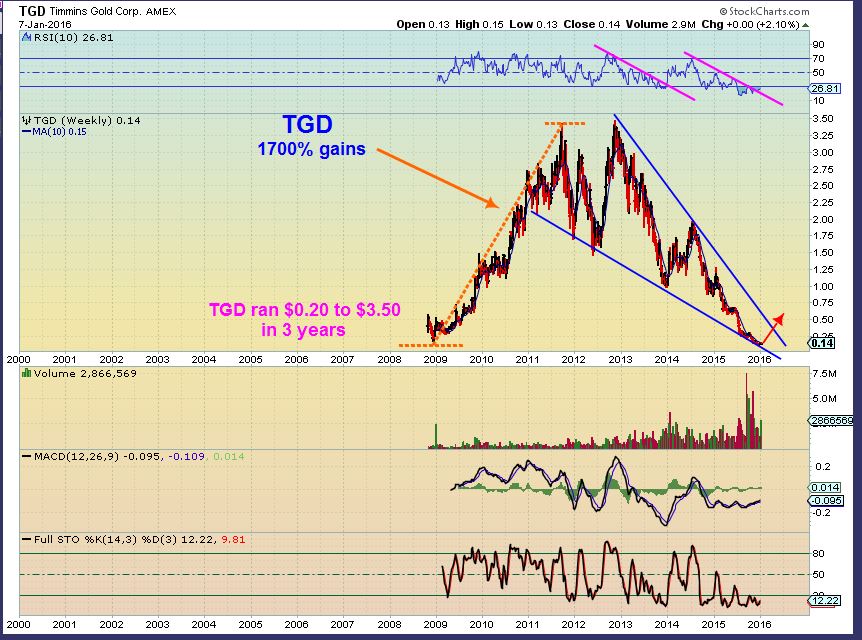Click the 0.2 MACD axis label
Image resolution: width=862 pixels, height=640 pixels.
point(823,467)
